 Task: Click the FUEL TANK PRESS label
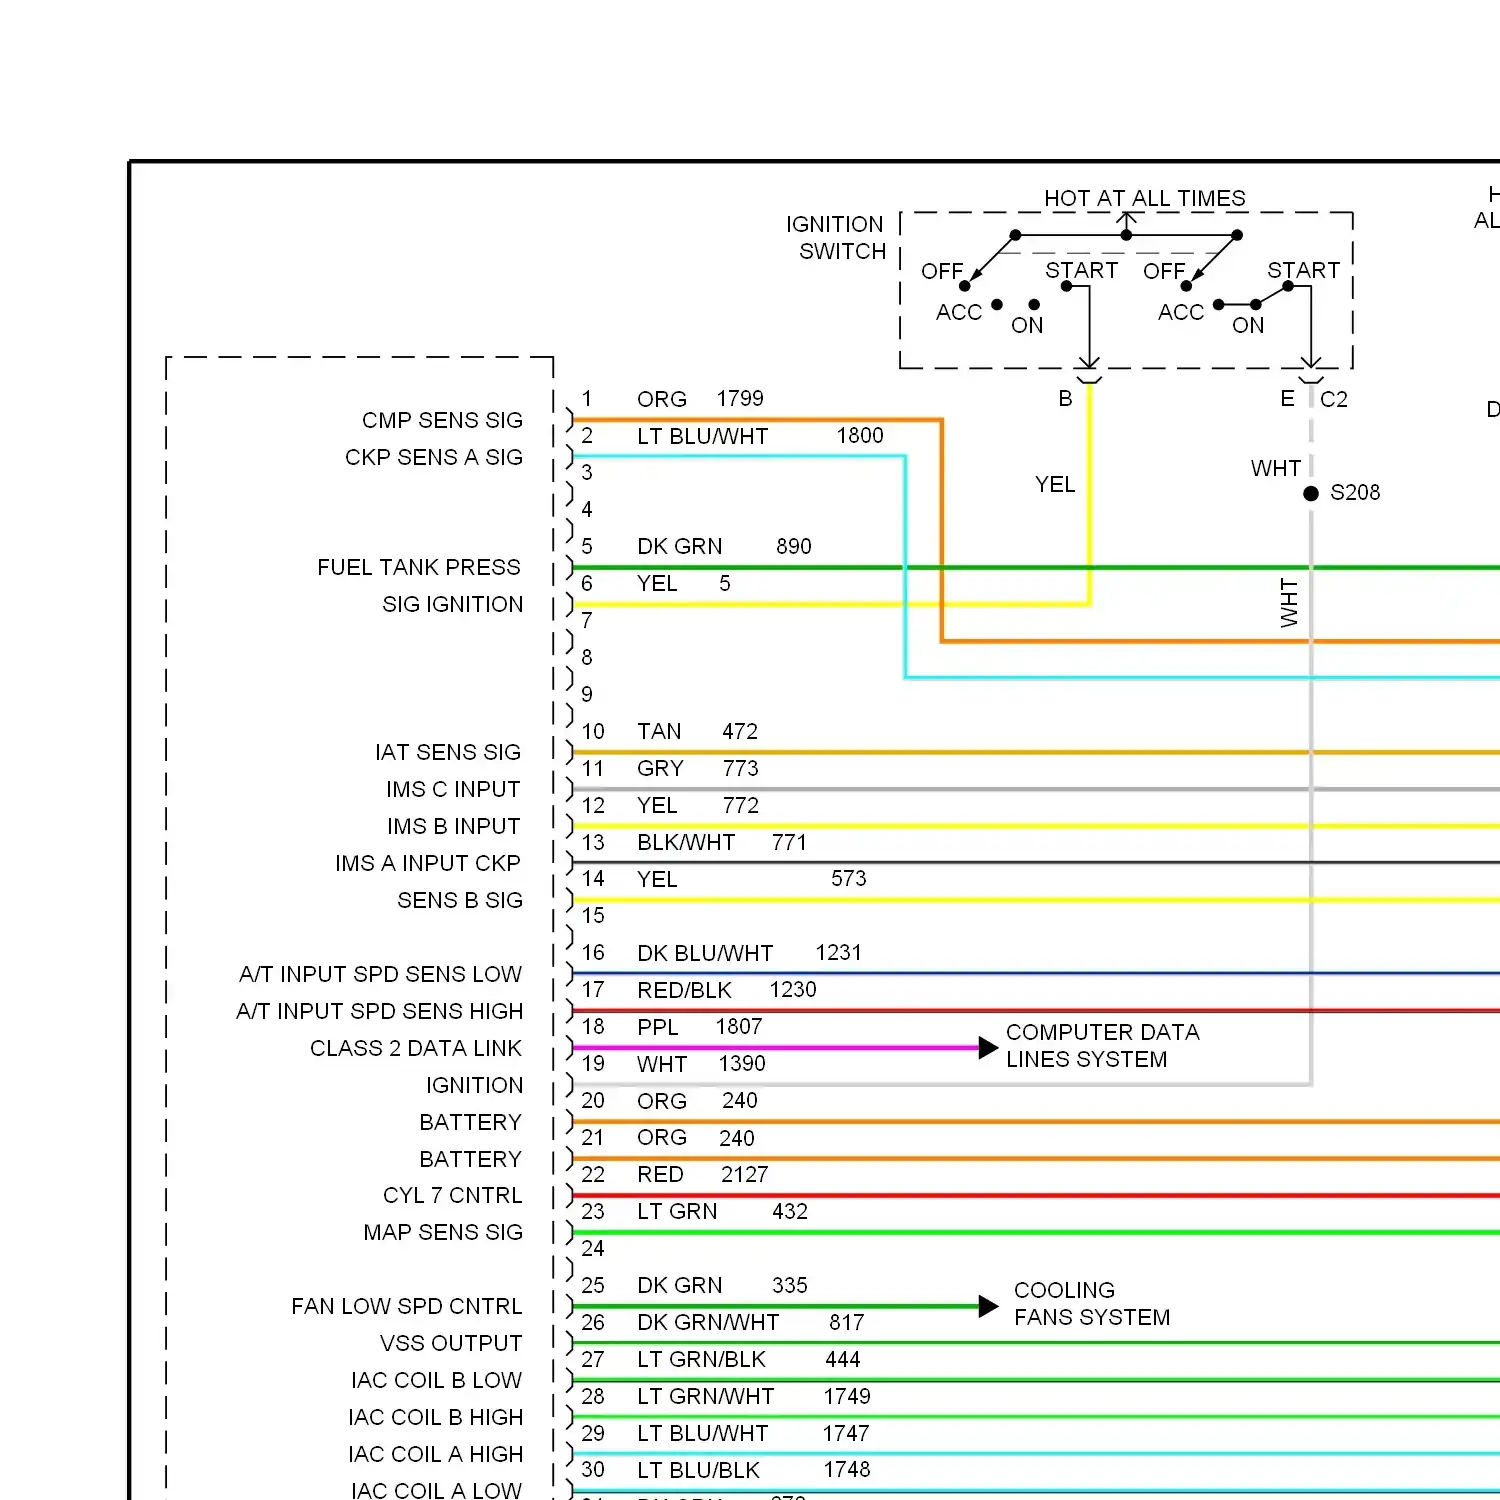[419, 567]
